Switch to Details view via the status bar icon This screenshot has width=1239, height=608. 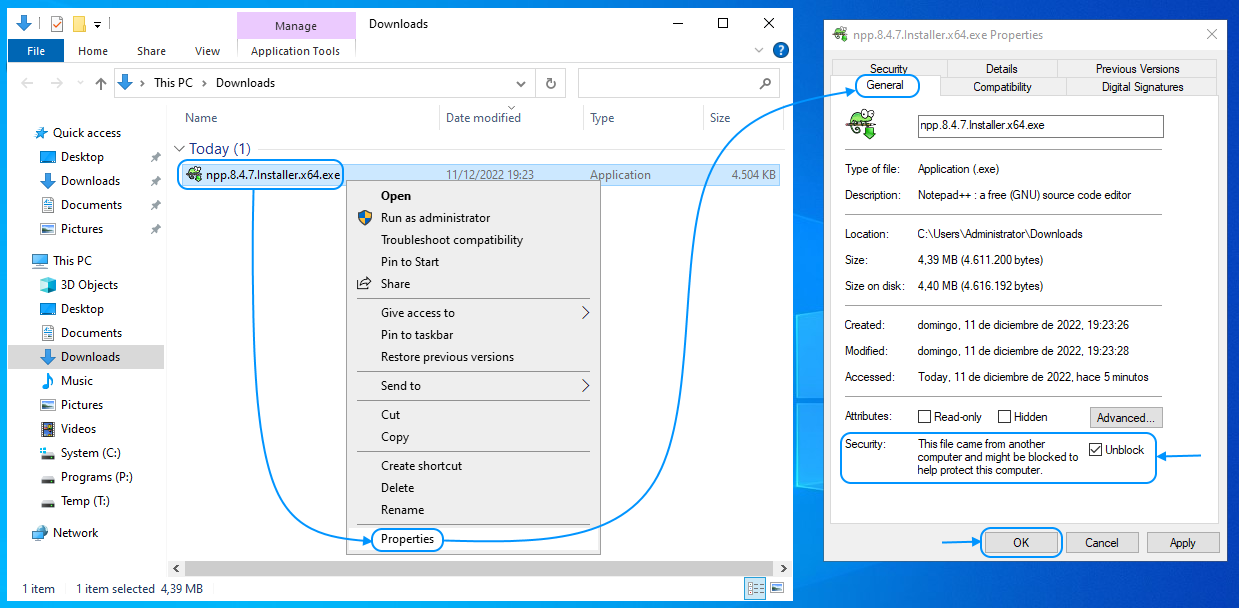(755, 589)
